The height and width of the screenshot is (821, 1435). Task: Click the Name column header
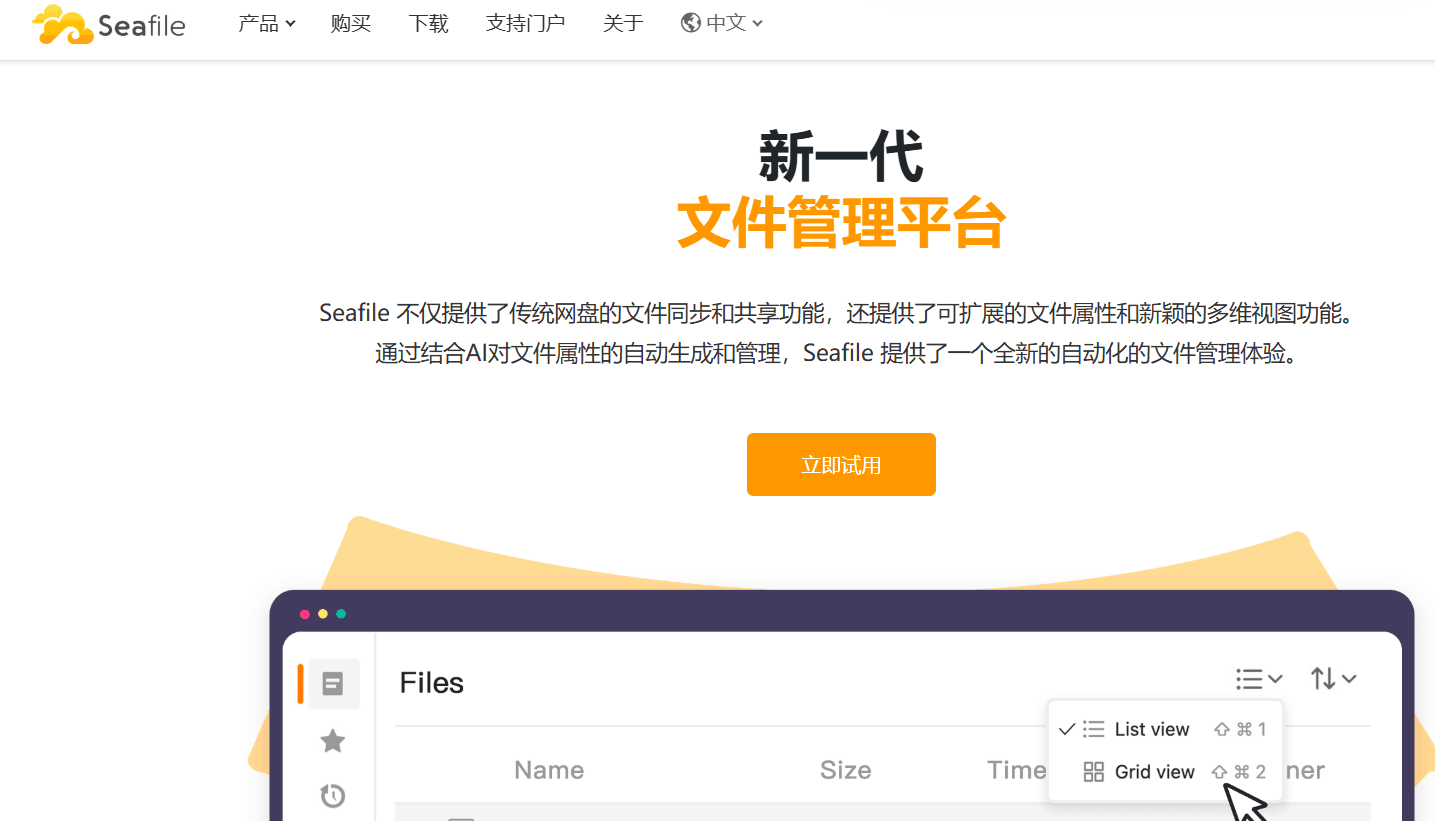click(549, 770)
